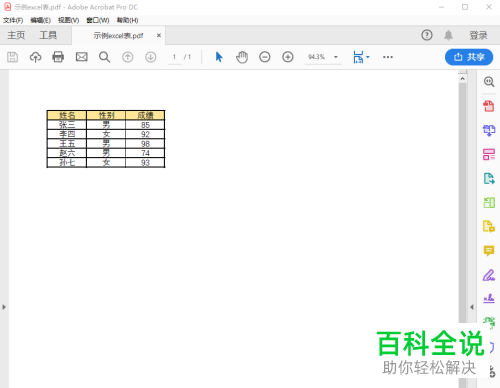Open the 编辑(E) menu
This screenshot has height=388, width=500.
click(40, 20)
